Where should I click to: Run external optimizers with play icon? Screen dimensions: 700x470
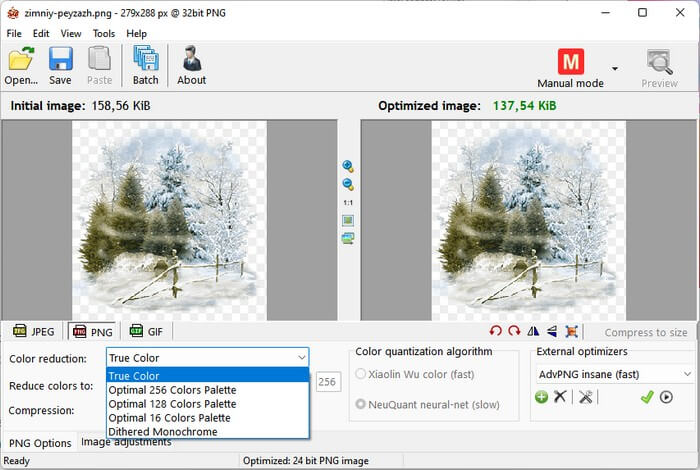point(666,397)
